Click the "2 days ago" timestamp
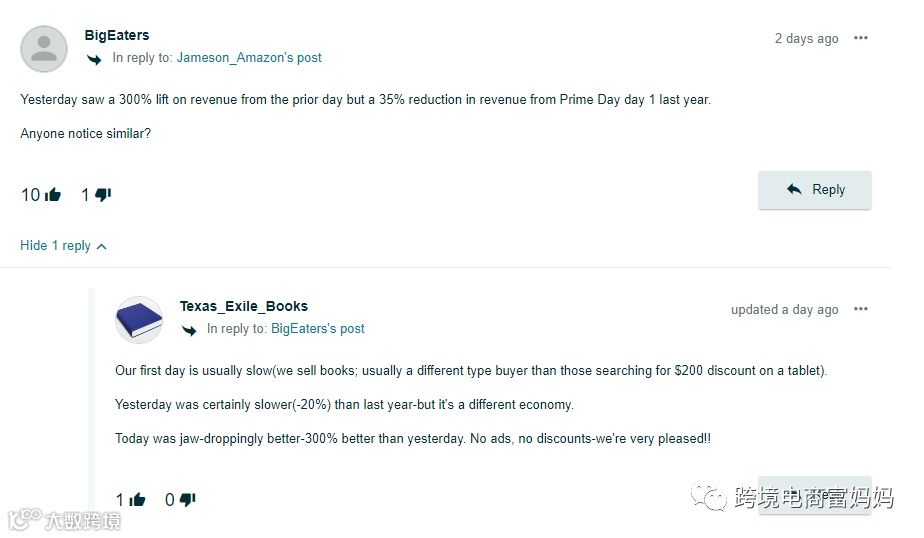This screenshot has height=538, width=924. pyautogui.click(x=806, y=39)
